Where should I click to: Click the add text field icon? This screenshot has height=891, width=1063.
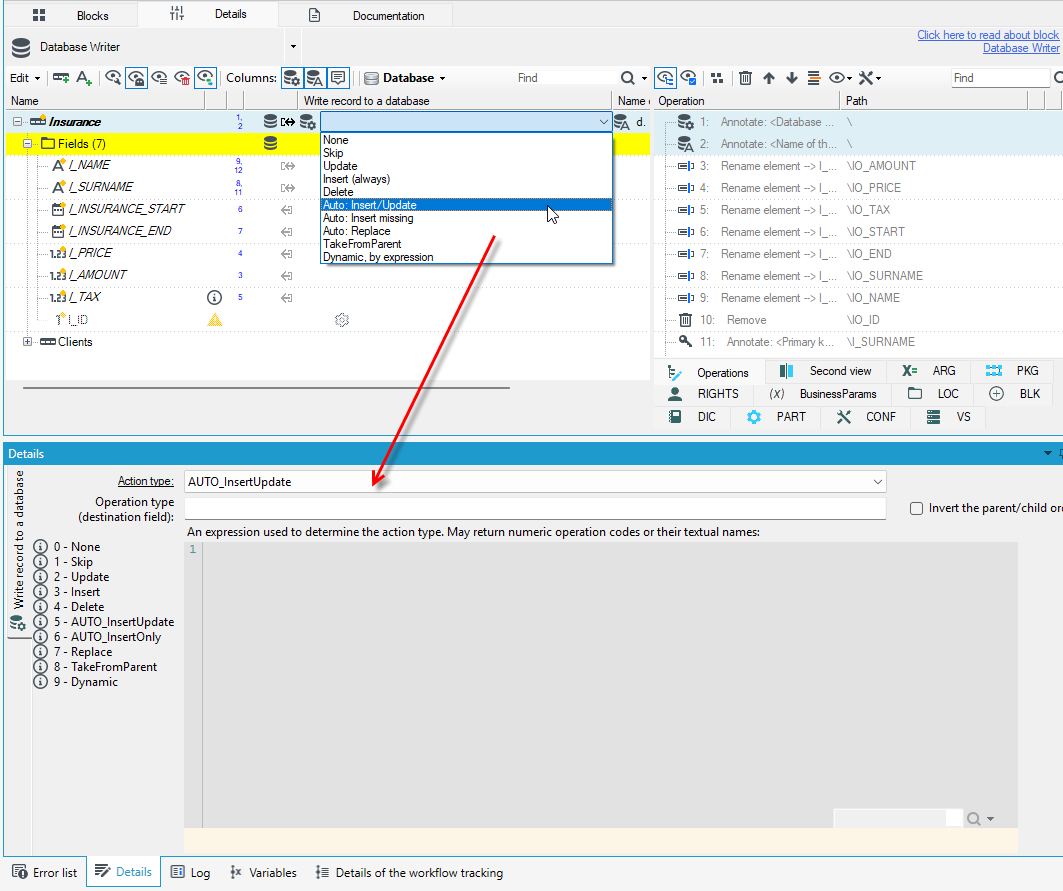pos(84,78)
